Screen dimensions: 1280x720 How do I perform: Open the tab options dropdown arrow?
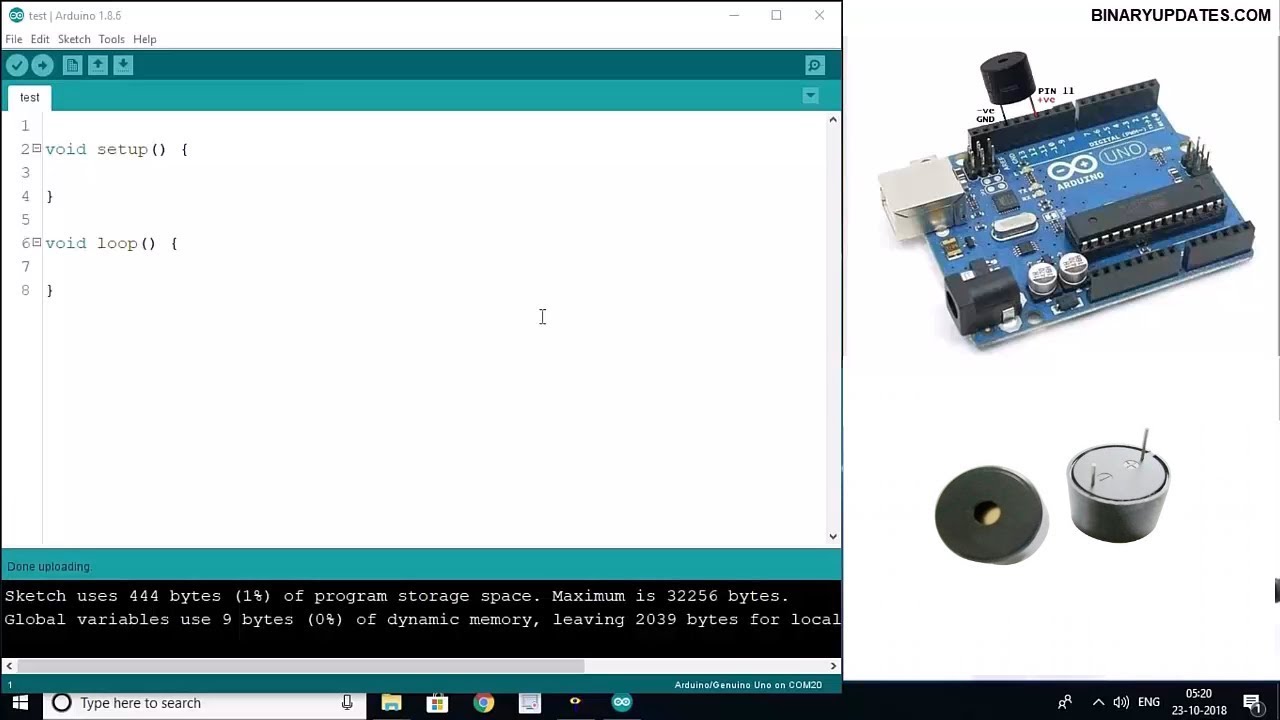click(811, 96)
